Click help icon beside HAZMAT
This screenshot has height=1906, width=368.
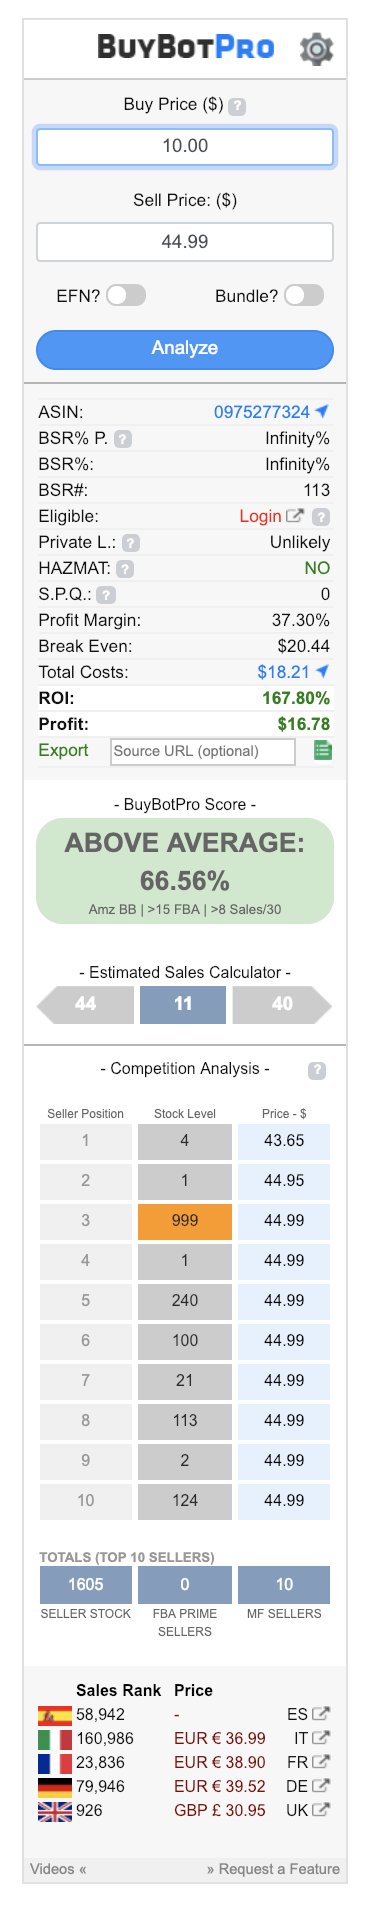point(125,568)
